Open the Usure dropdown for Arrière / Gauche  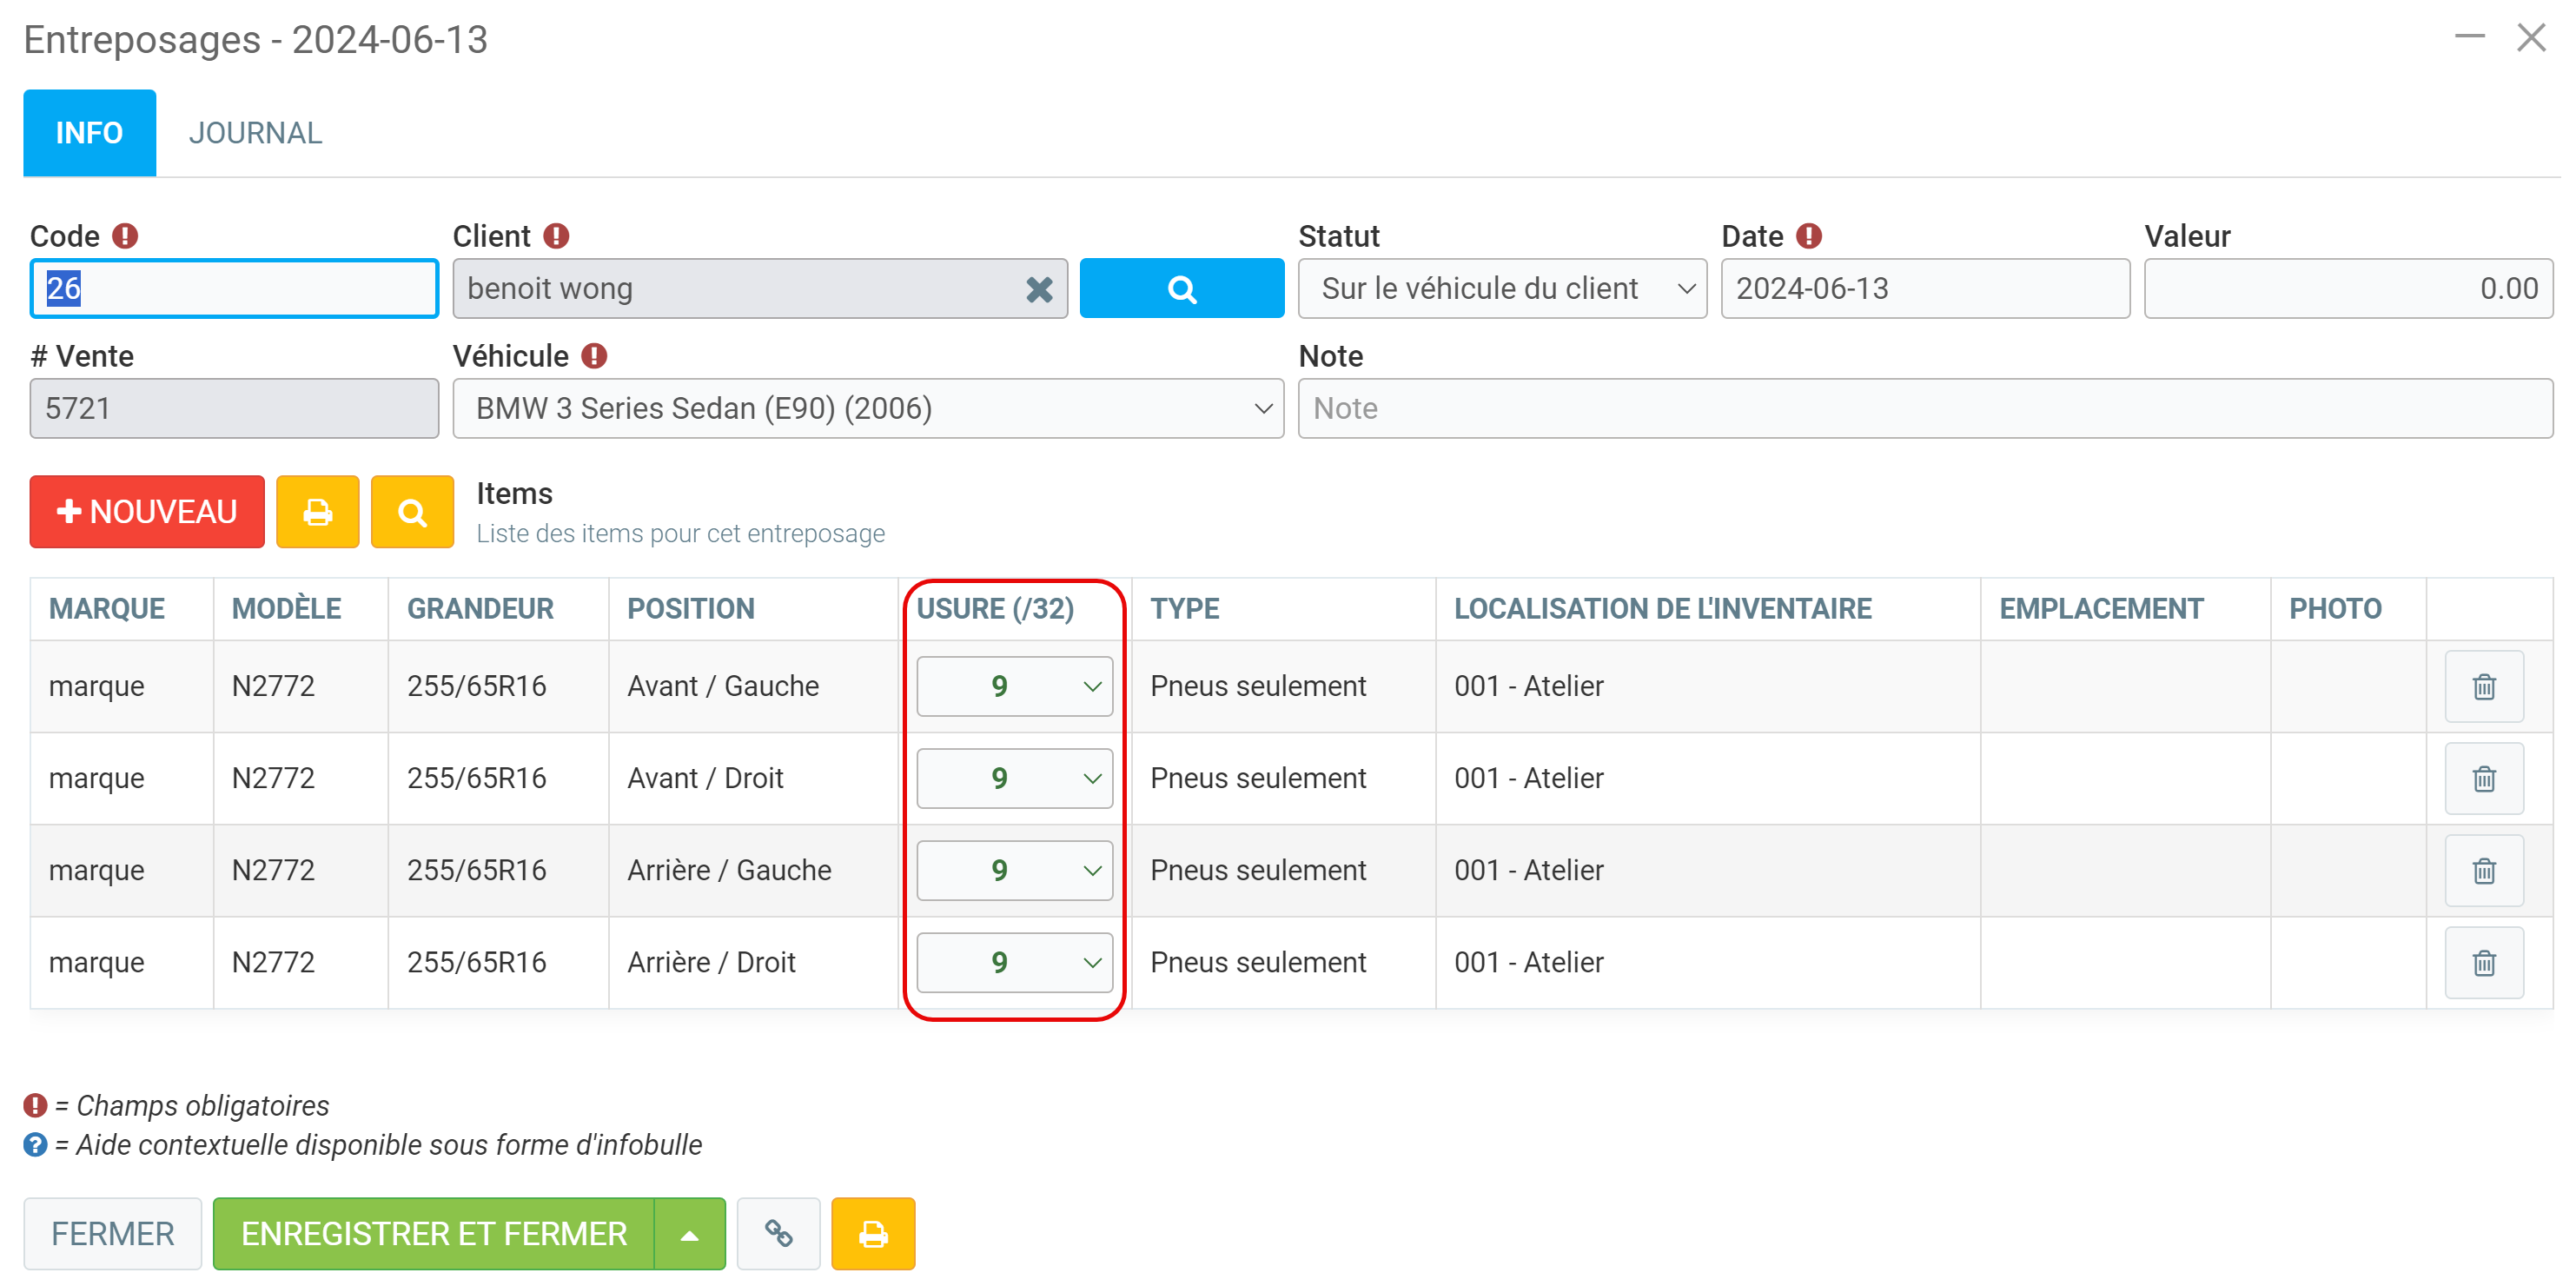click(x=1014, y=871)
